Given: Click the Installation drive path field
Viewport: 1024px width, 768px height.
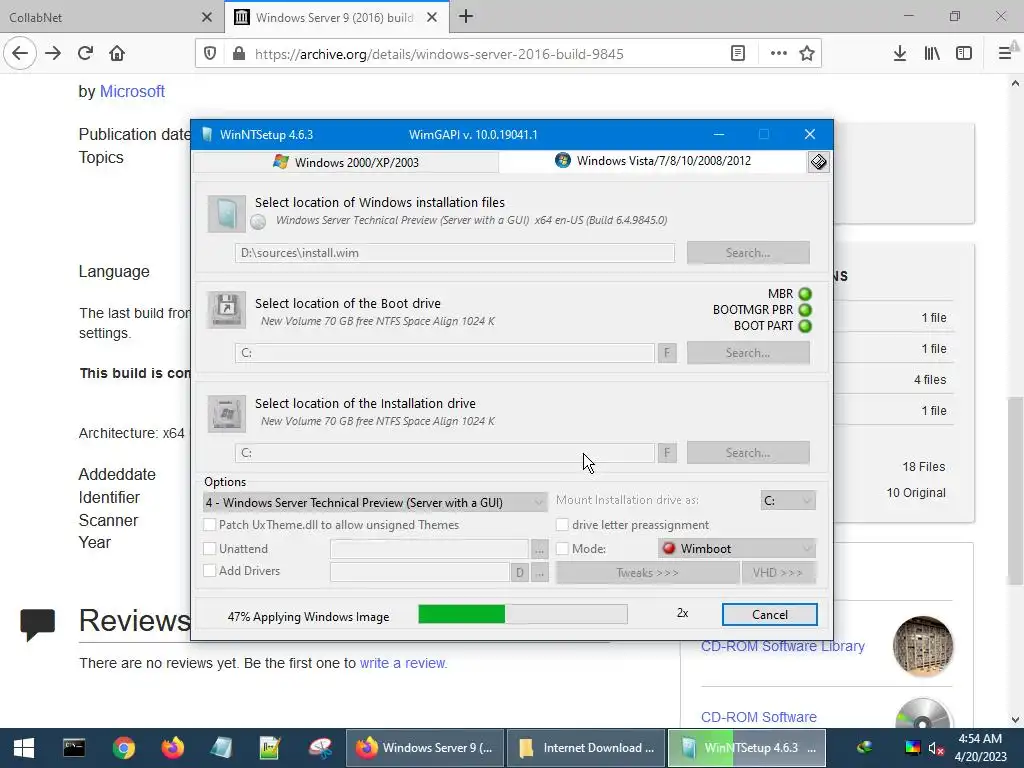Looking at the screenshot, I should (444, 453).
